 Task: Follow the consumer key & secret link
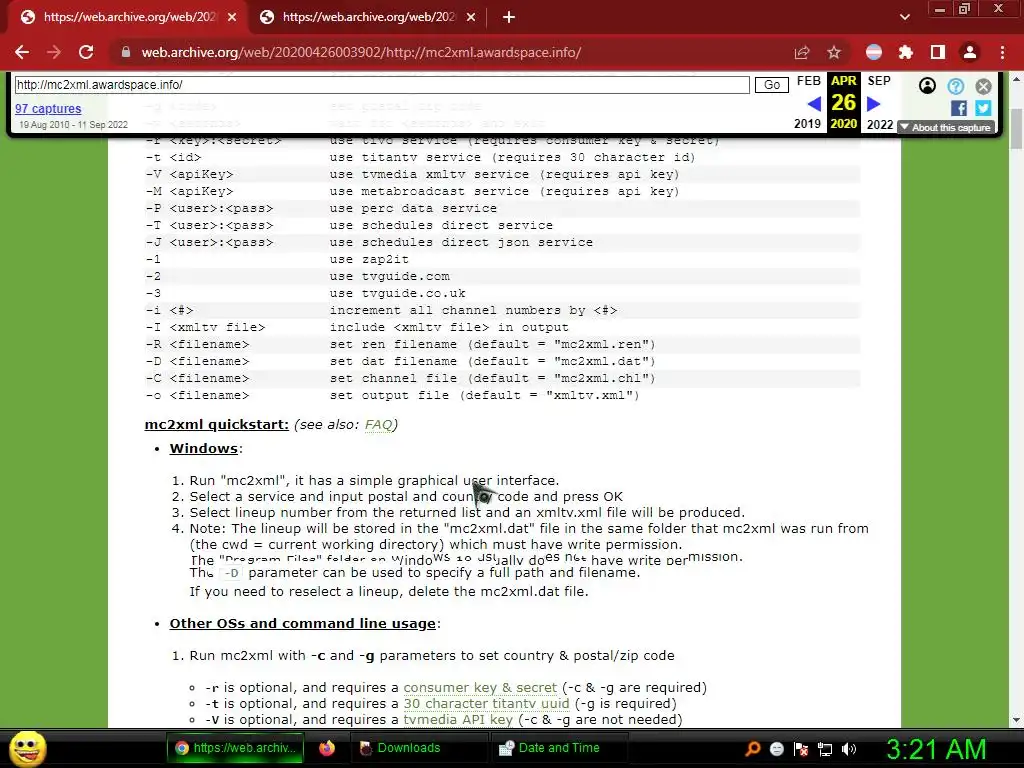tap(480, 688)
